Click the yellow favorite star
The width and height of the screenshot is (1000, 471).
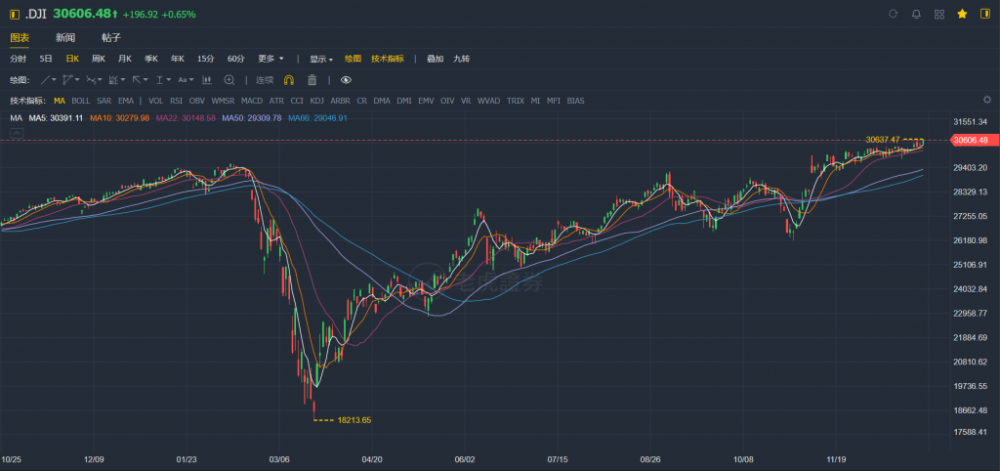pyautogui.click(x=962, y=14)
